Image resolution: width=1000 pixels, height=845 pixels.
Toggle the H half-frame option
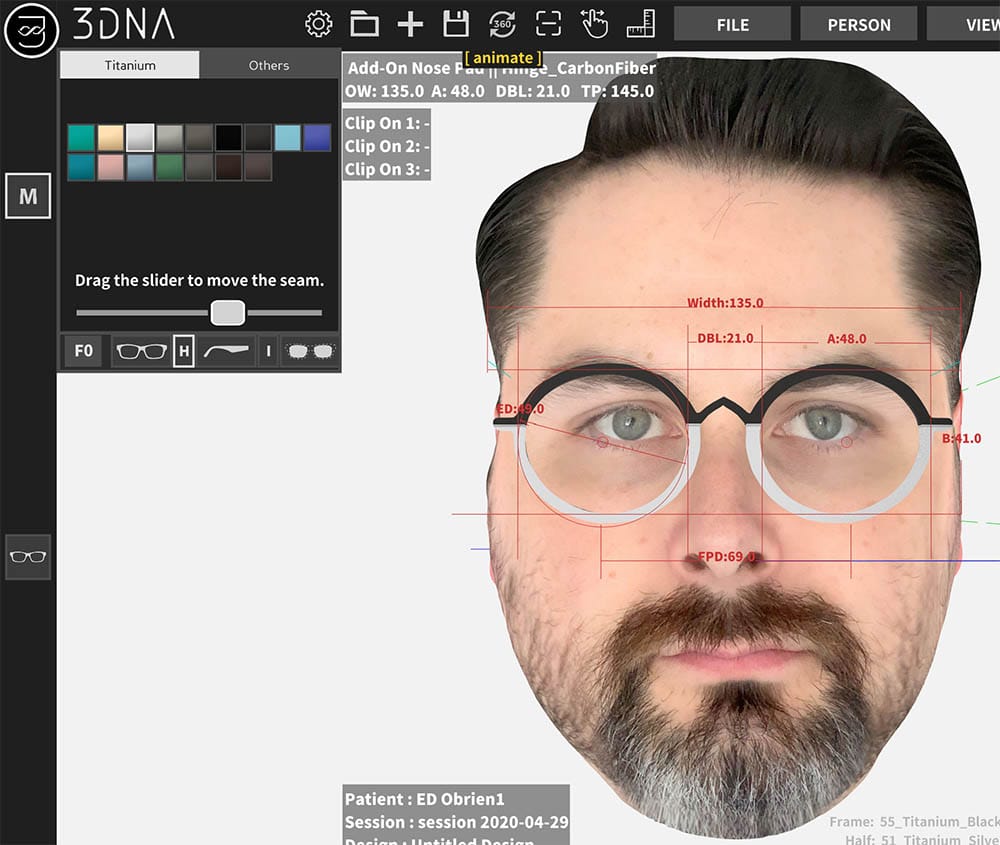coord(184,352)
